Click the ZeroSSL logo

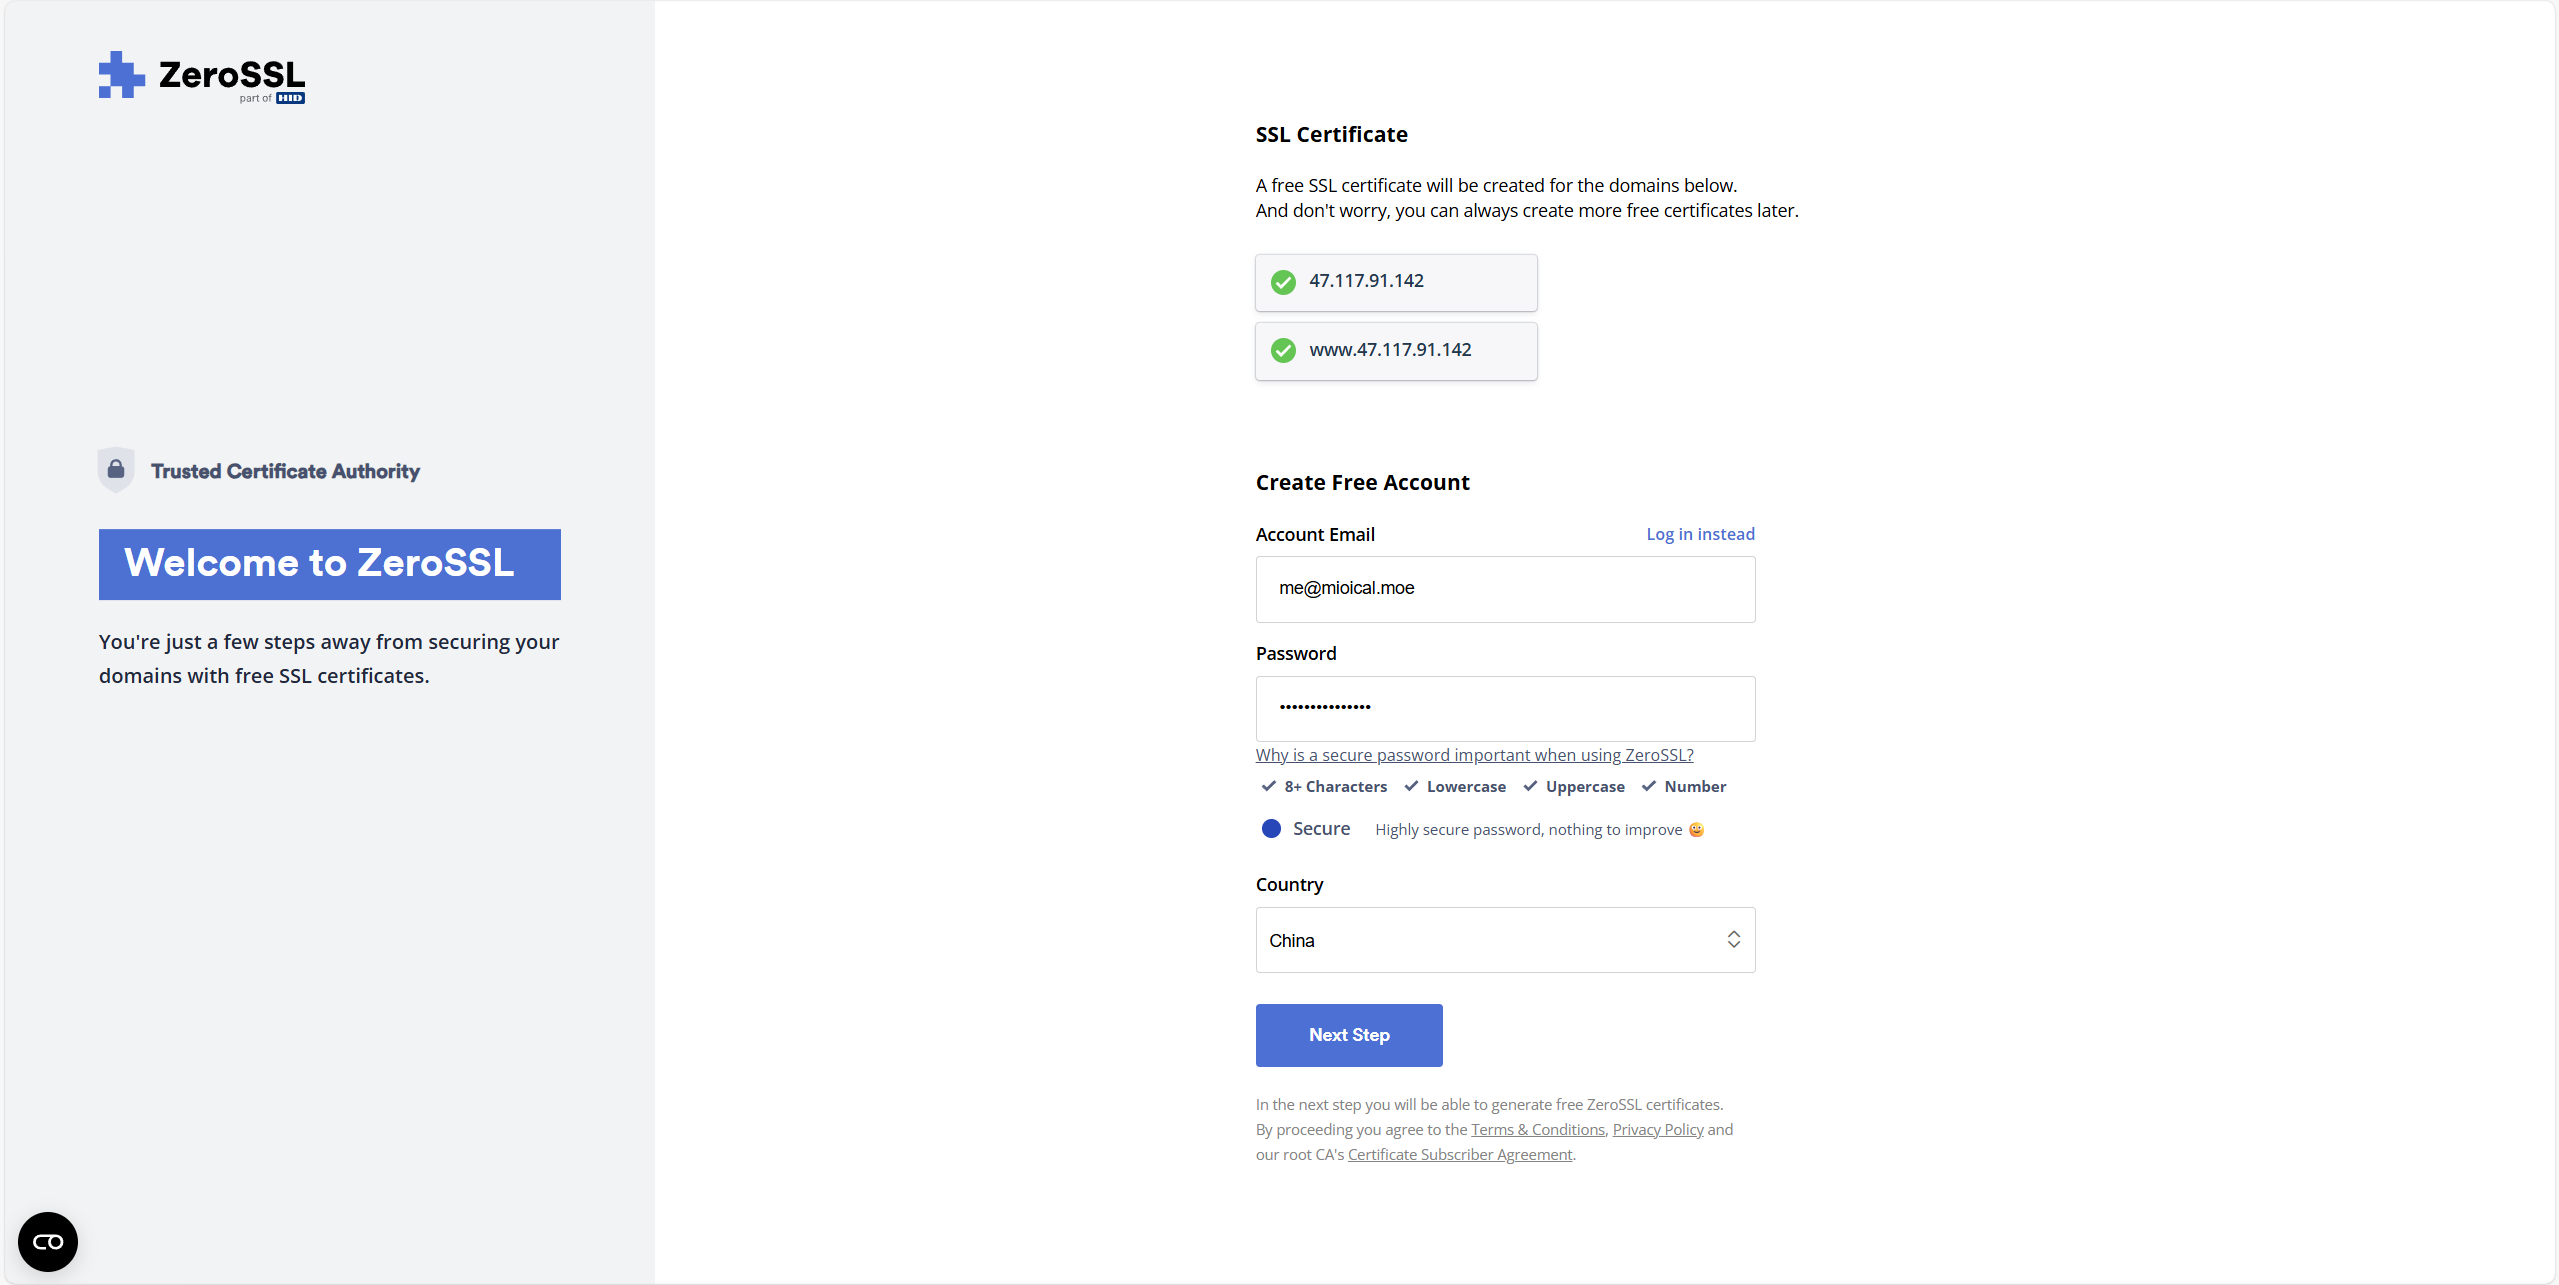(201, 75)
